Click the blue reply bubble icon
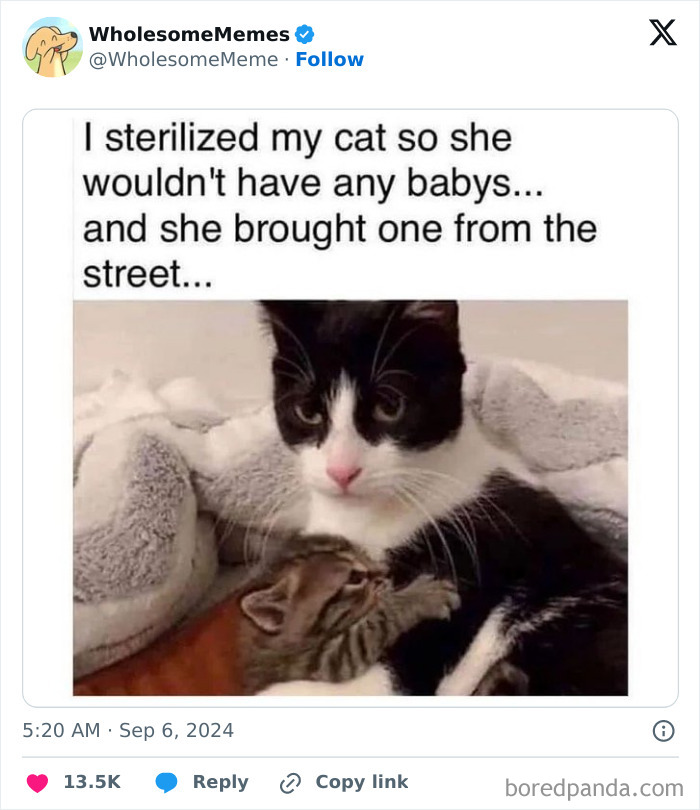 coord(168,782)
